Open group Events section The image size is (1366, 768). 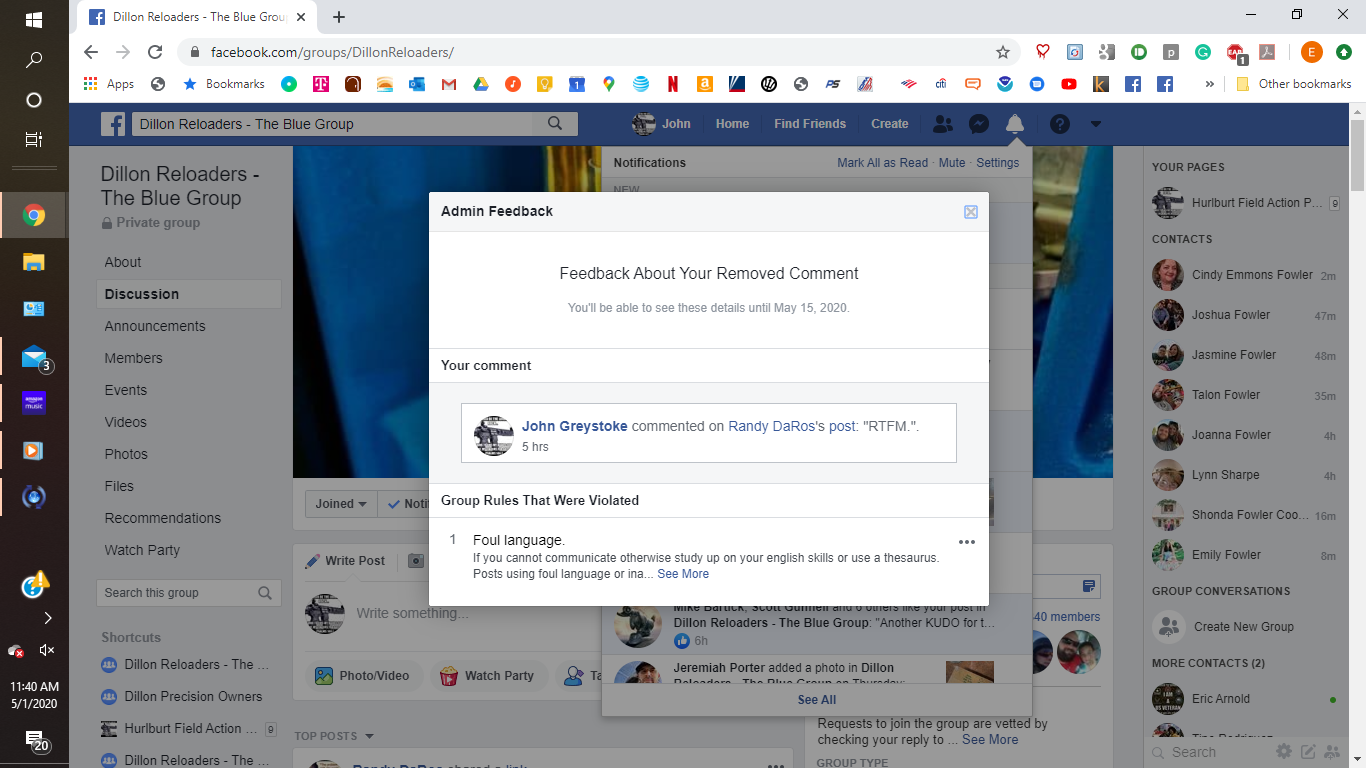coord(126,390)
